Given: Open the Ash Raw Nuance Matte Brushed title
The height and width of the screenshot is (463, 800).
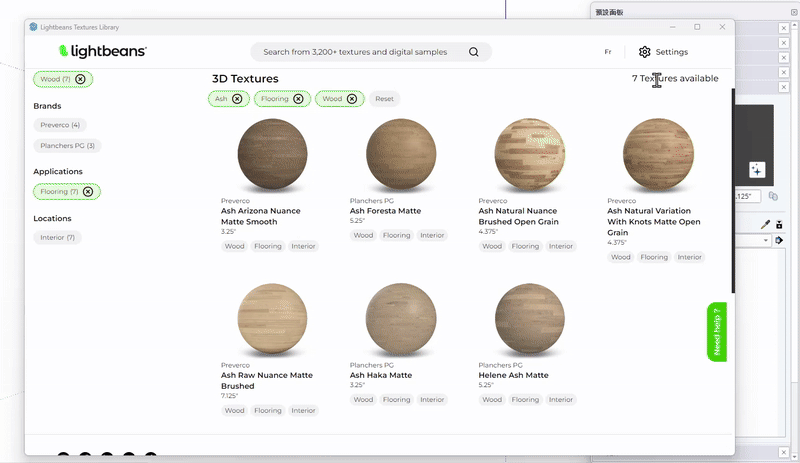Looking at the screenshot, I should [x=267, y=381].
